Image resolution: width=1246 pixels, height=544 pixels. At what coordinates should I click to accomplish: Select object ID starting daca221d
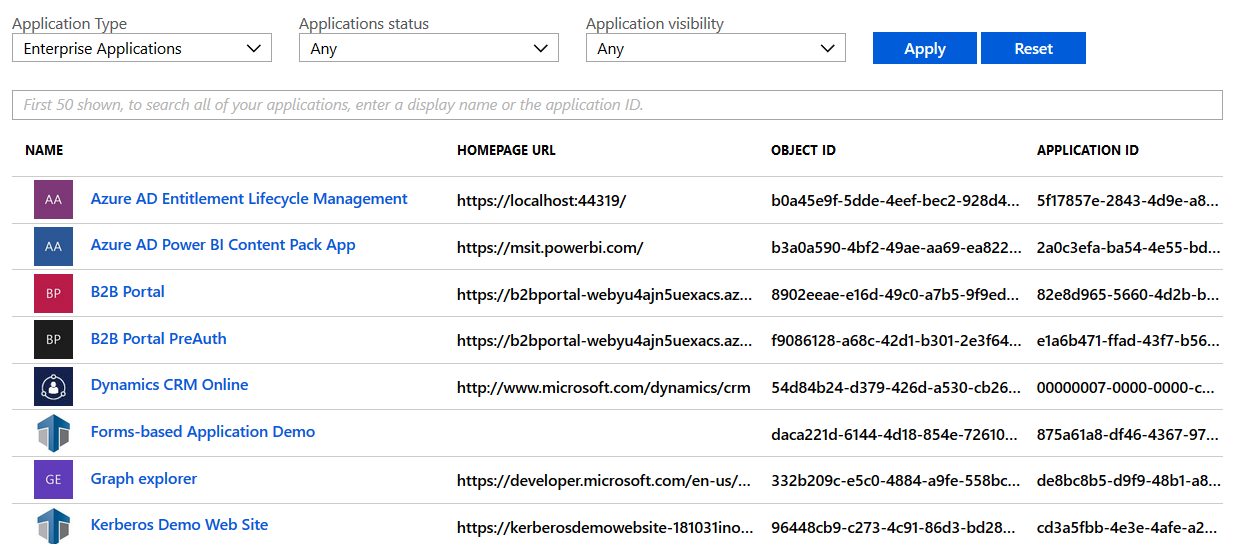[896, 434]
